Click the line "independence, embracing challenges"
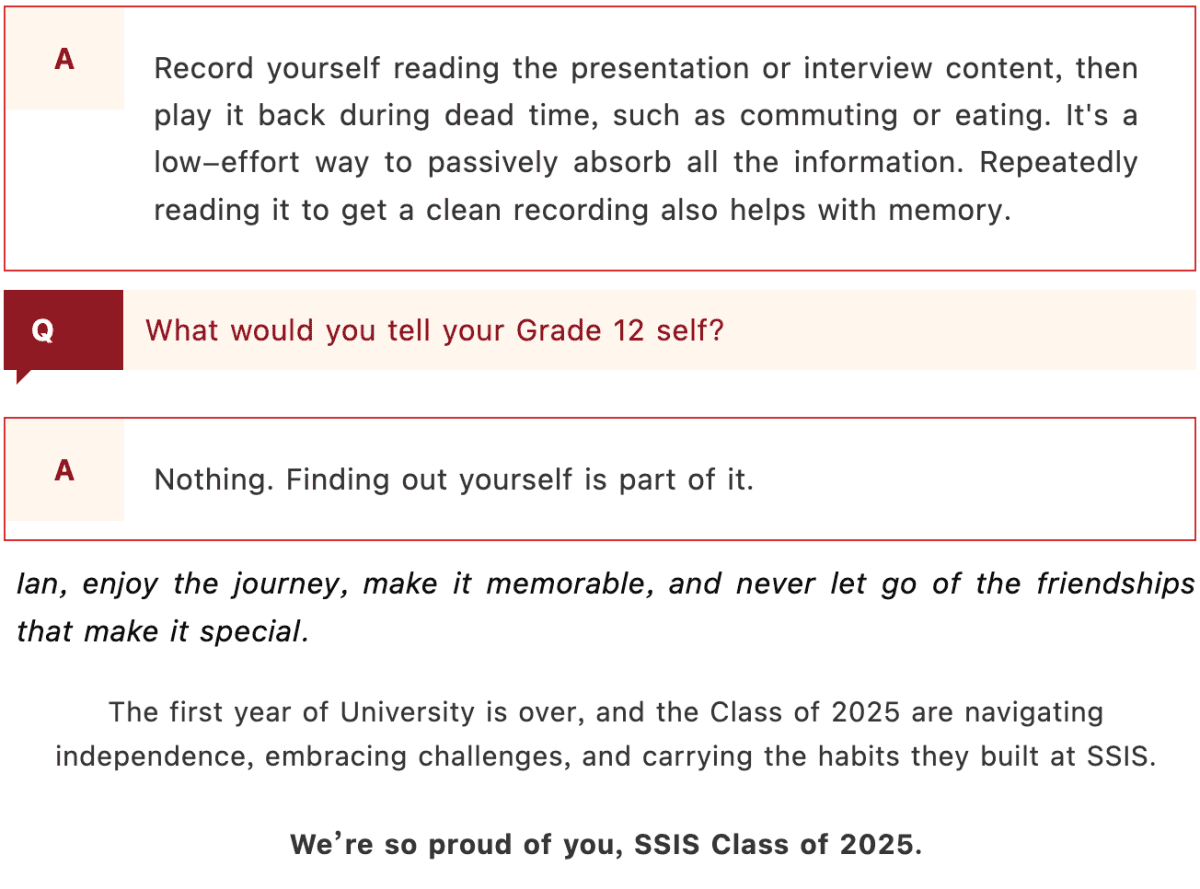Image resolution: width=1200 pixels, height=889 pixels. click(606, 755)
